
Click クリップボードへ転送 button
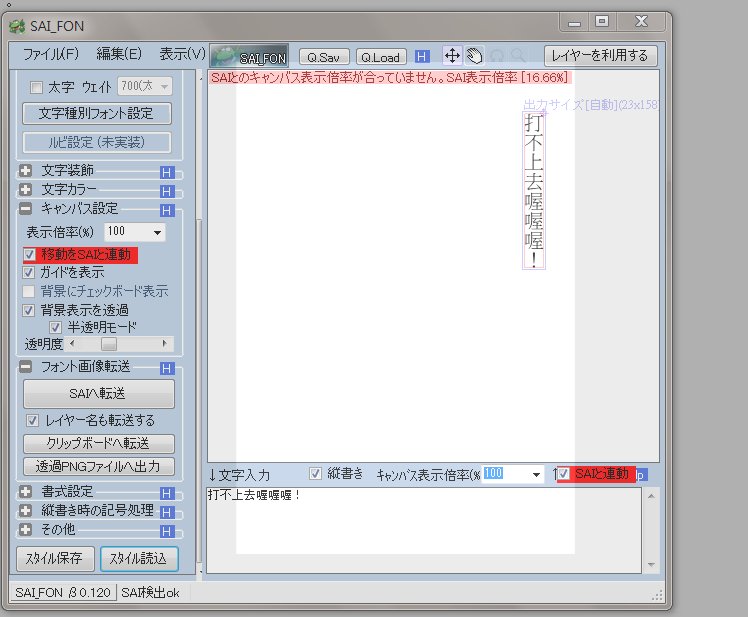tap(98, 443)
